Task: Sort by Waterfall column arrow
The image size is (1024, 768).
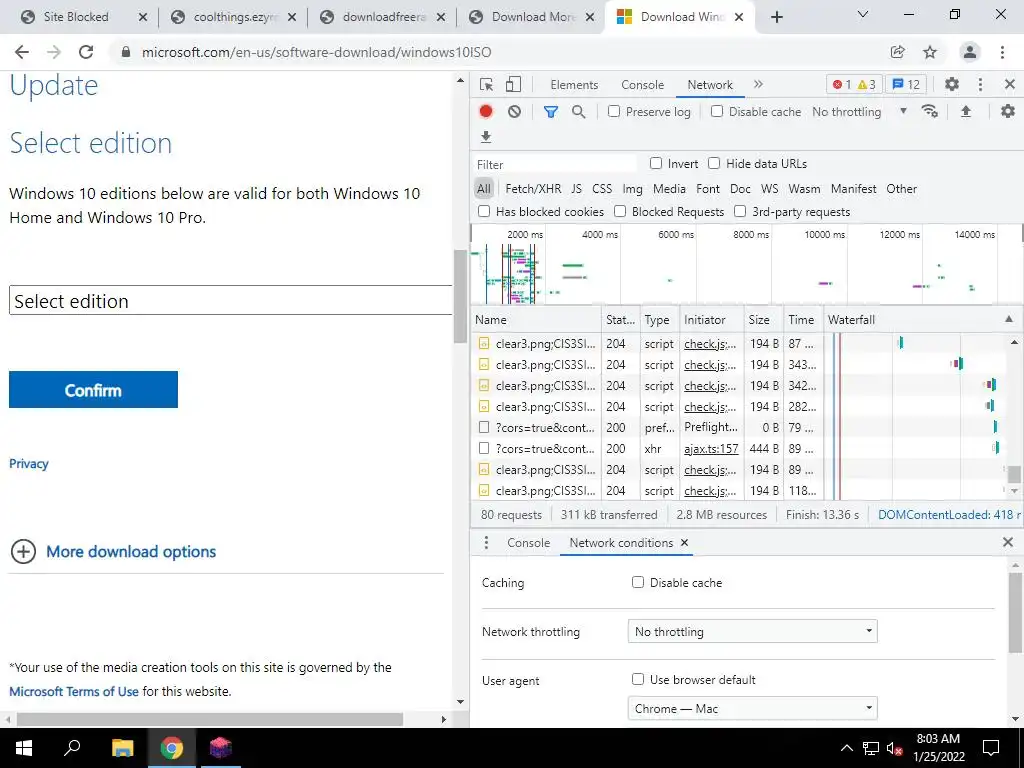Action: pos(1009,319)
